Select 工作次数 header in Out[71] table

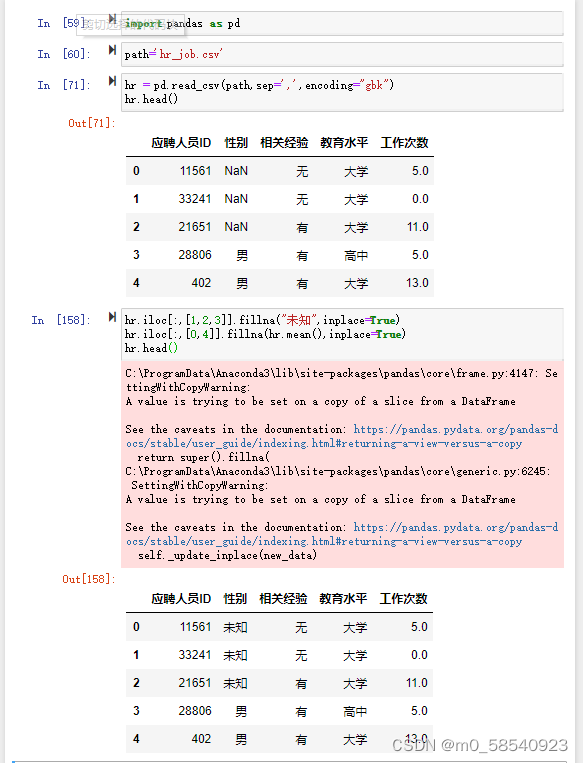[x=404, y=143]
